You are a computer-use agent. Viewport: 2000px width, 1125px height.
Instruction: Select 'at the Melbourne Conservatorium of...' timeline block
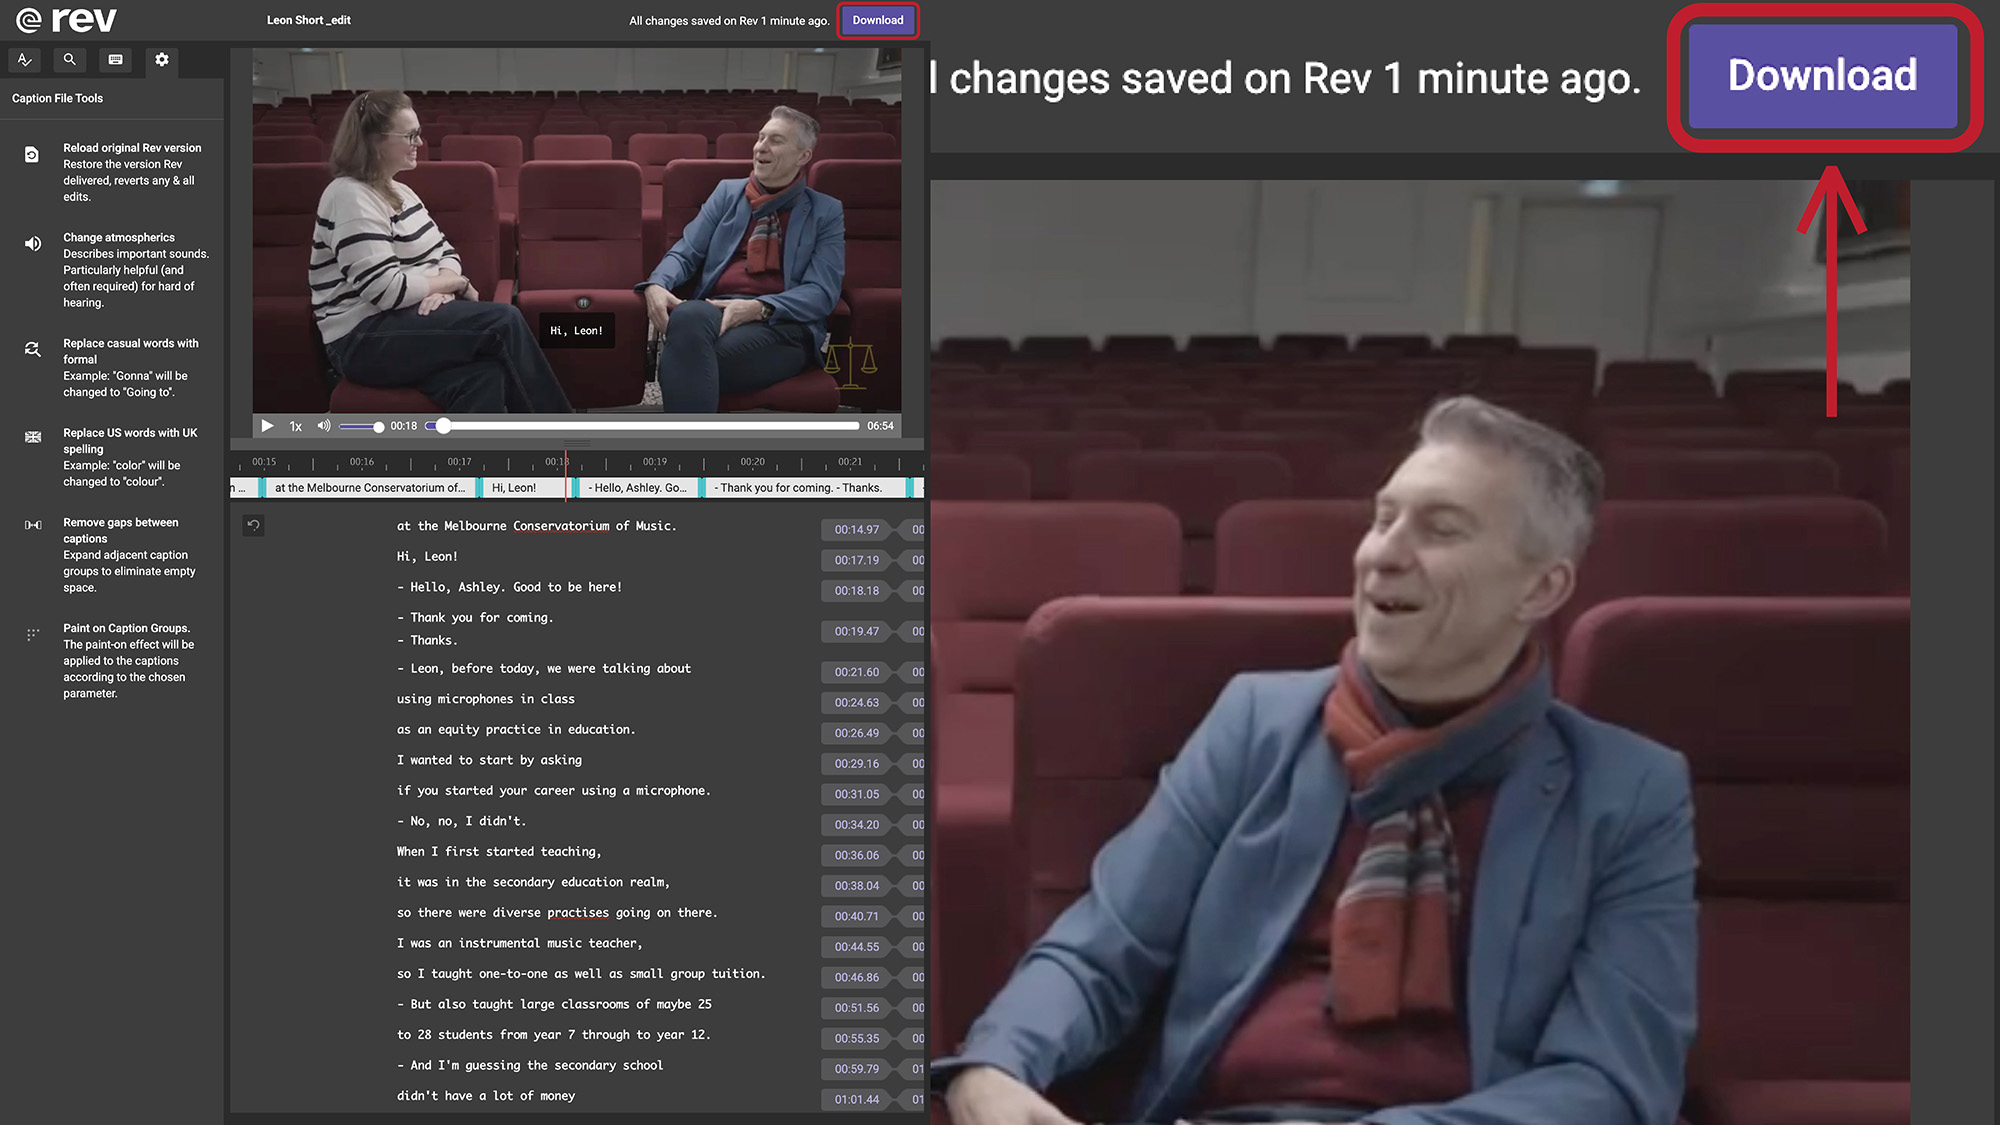click(369, 488)
